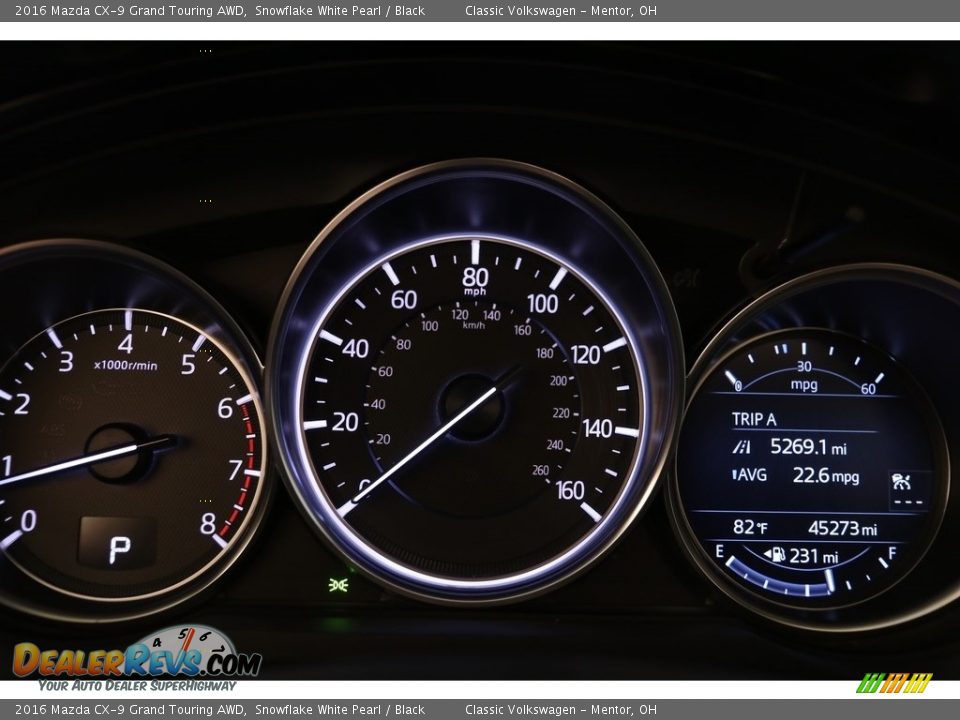Click the road trip distance icon
Viewport: 960px width, 720px height.
pyautogui.click(x=741, y=447)
